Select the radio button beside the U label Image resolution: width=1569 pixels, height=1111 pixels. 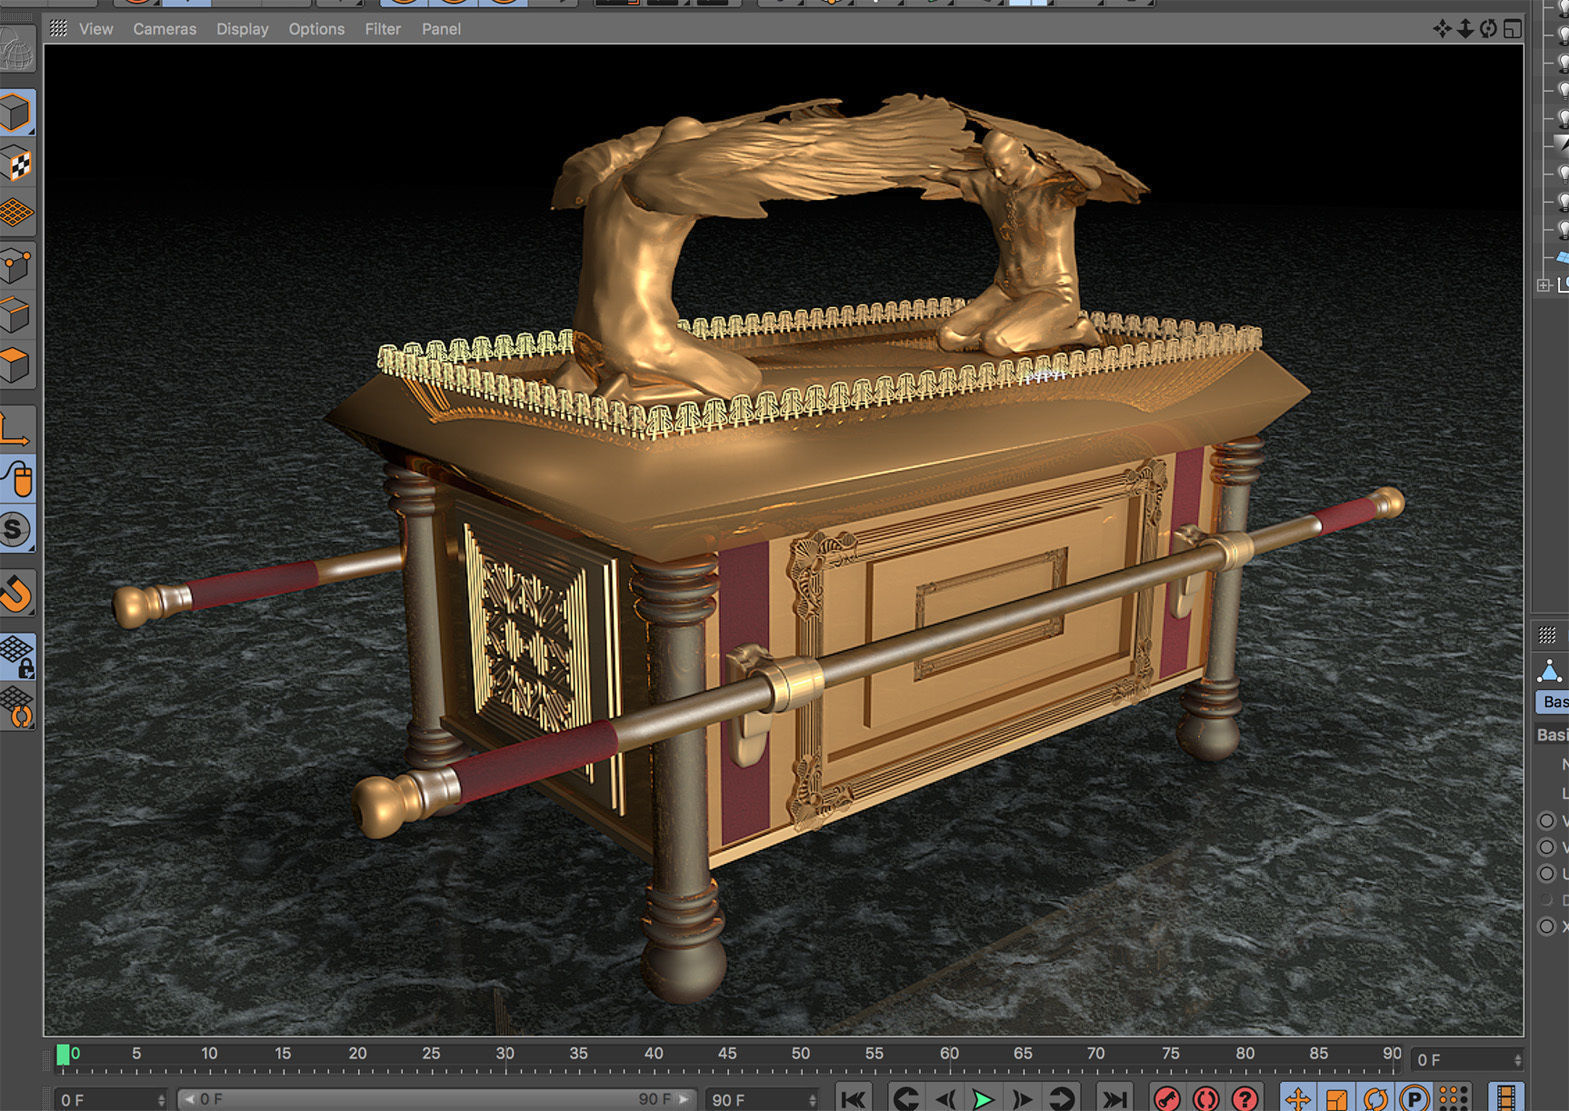coord(1547,873)
